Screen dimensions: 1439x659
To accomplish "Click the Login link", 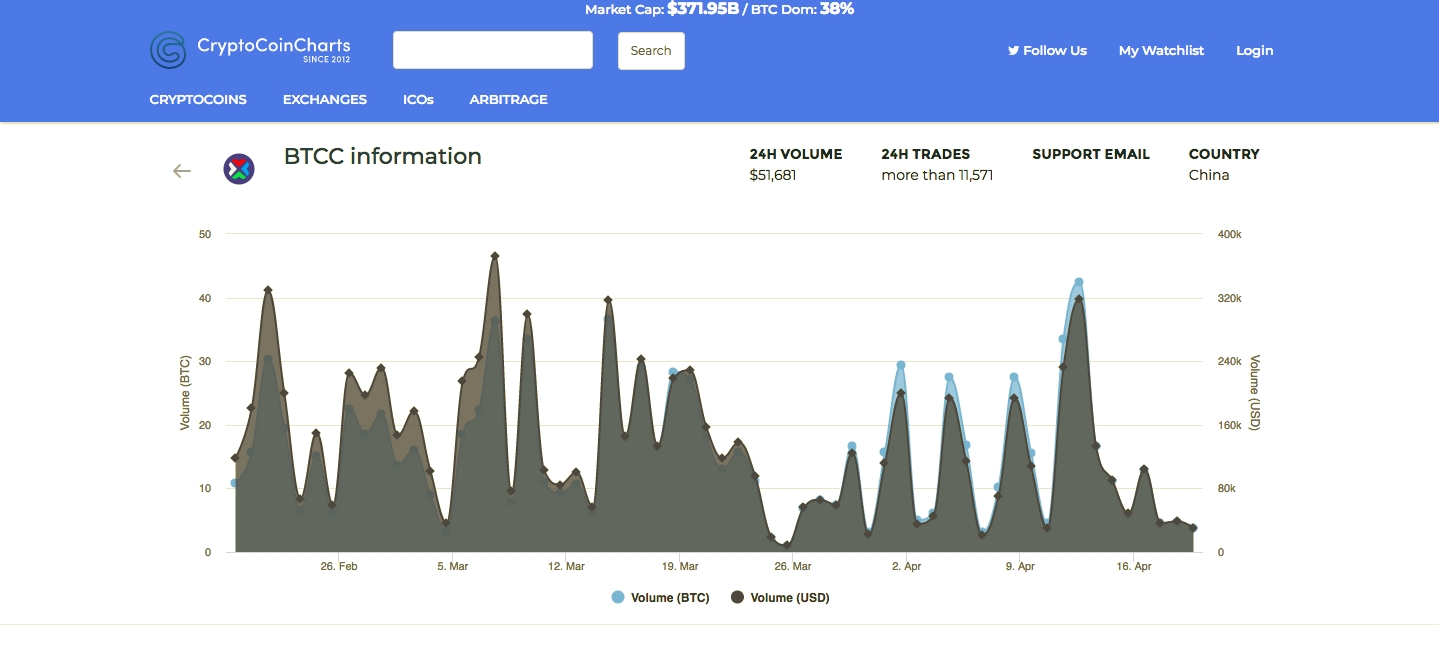I will 1254,51.
